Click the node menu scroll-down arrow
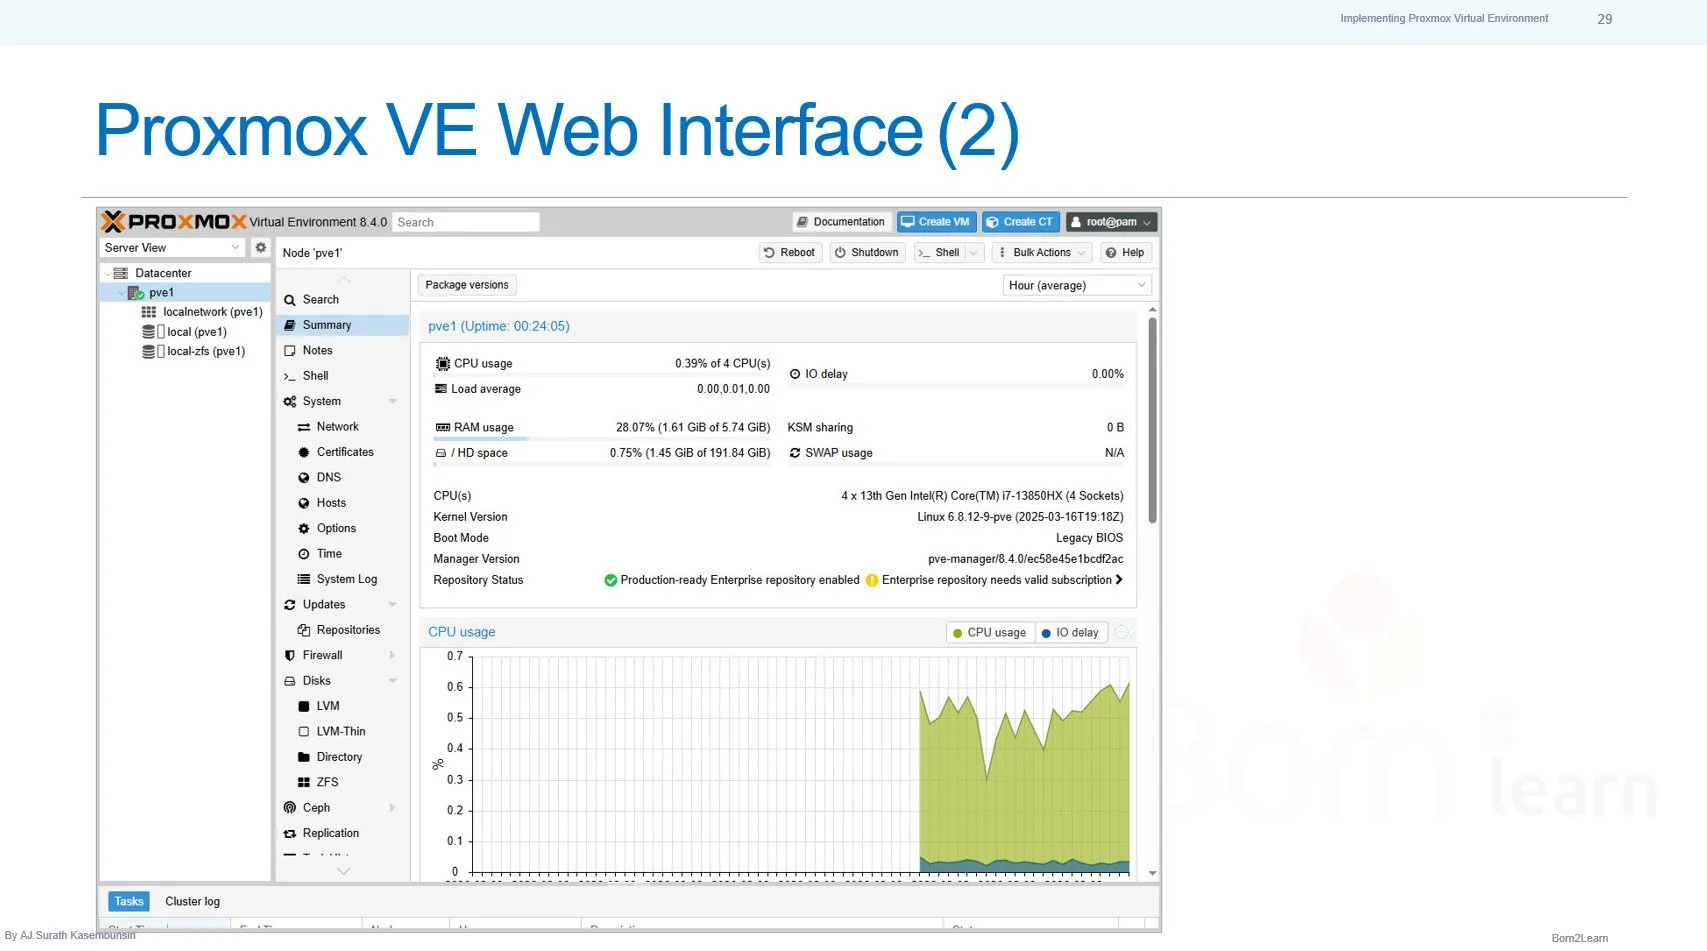This screenshot has height=951, width=1707. [343, 871]
